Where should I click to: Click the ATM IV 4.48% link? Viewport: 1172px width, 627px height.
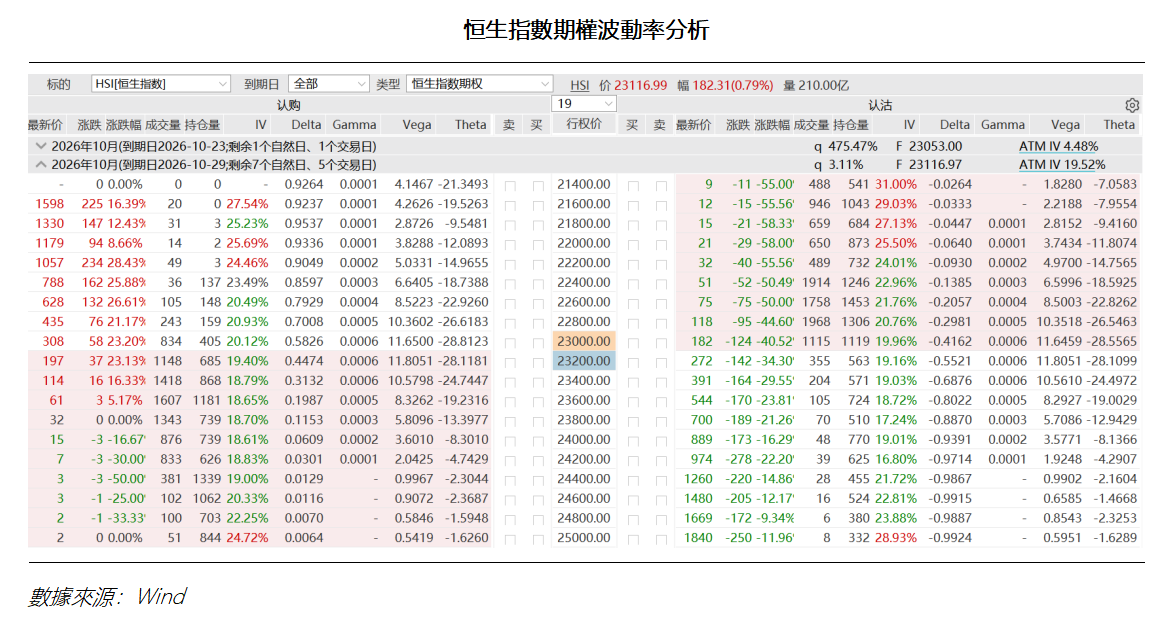[1058, 146]
